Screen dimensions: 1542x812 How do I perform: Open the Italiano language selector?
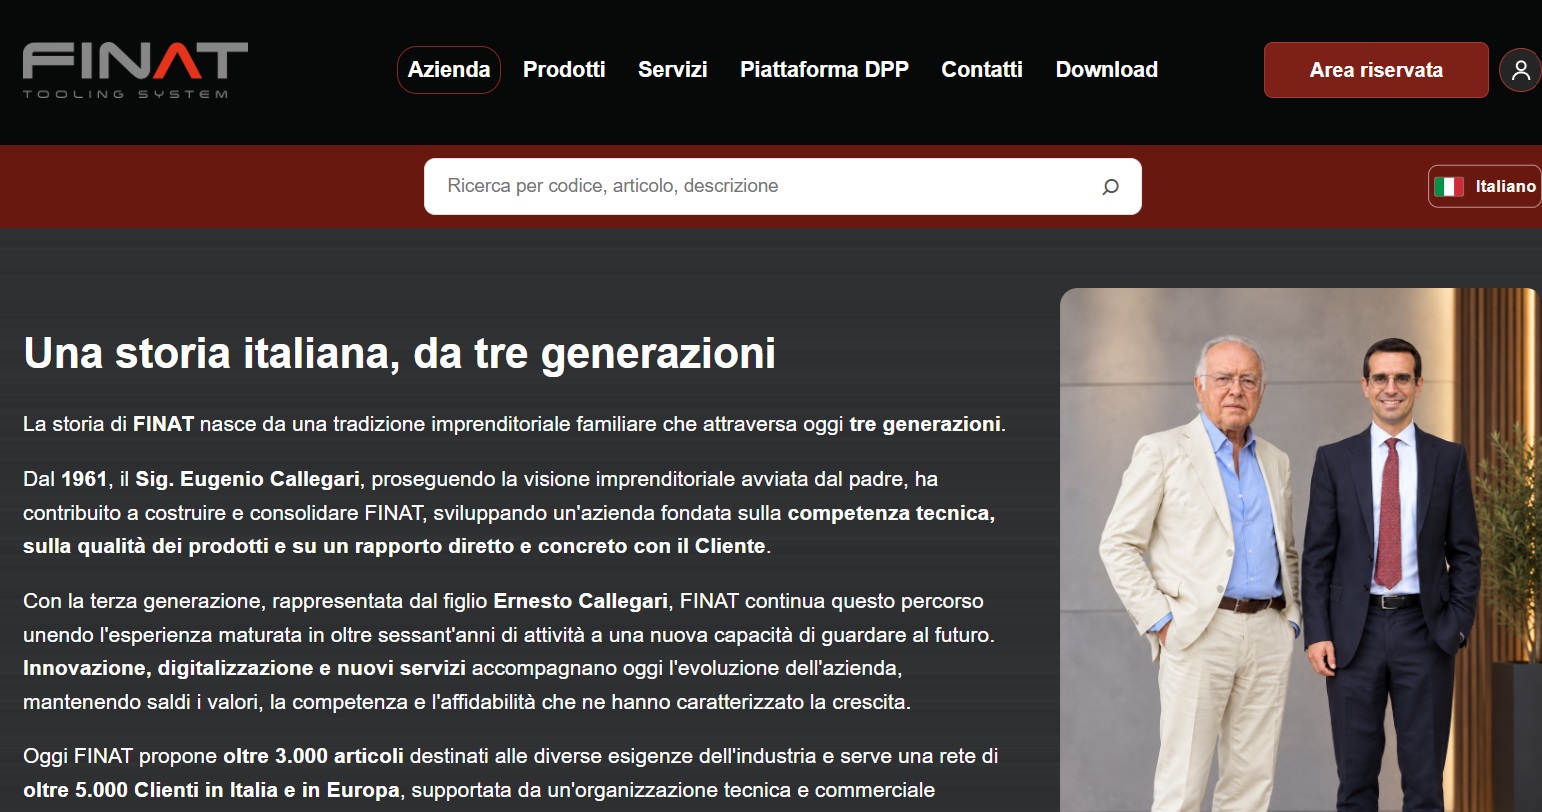pyautogui.click(x=1485, y=186)
